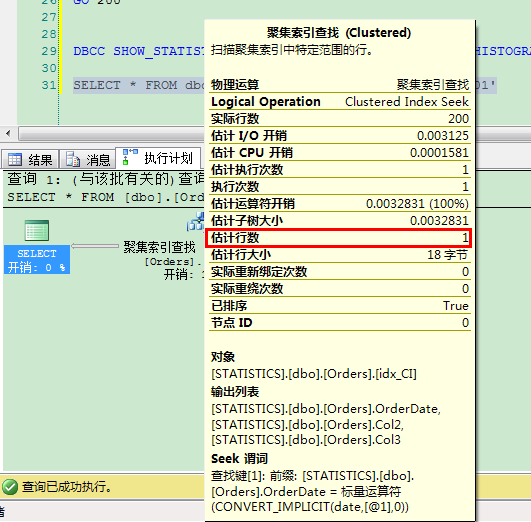
Task: Click the DBCC SHOW_STATISTICS code line
Action: (139, 51)
